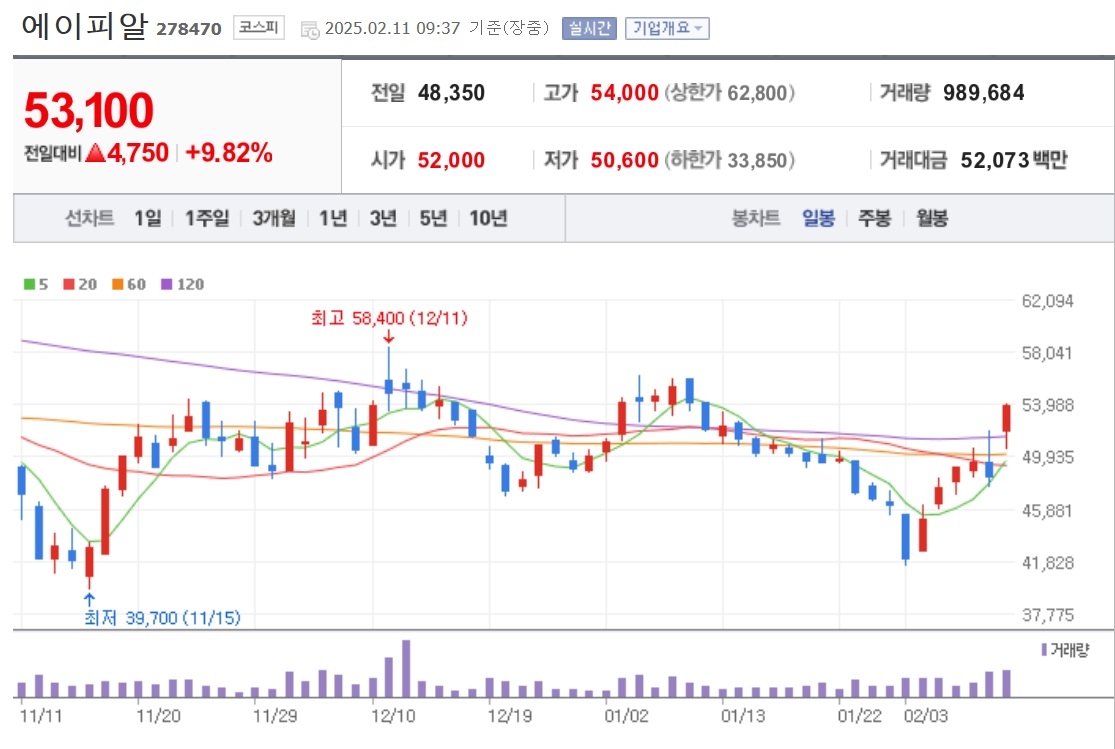Image resolution: width=1115 pixels, height=749 pixels.
Task: Select the 3개월 line chart period
Action: click(274, 218)
